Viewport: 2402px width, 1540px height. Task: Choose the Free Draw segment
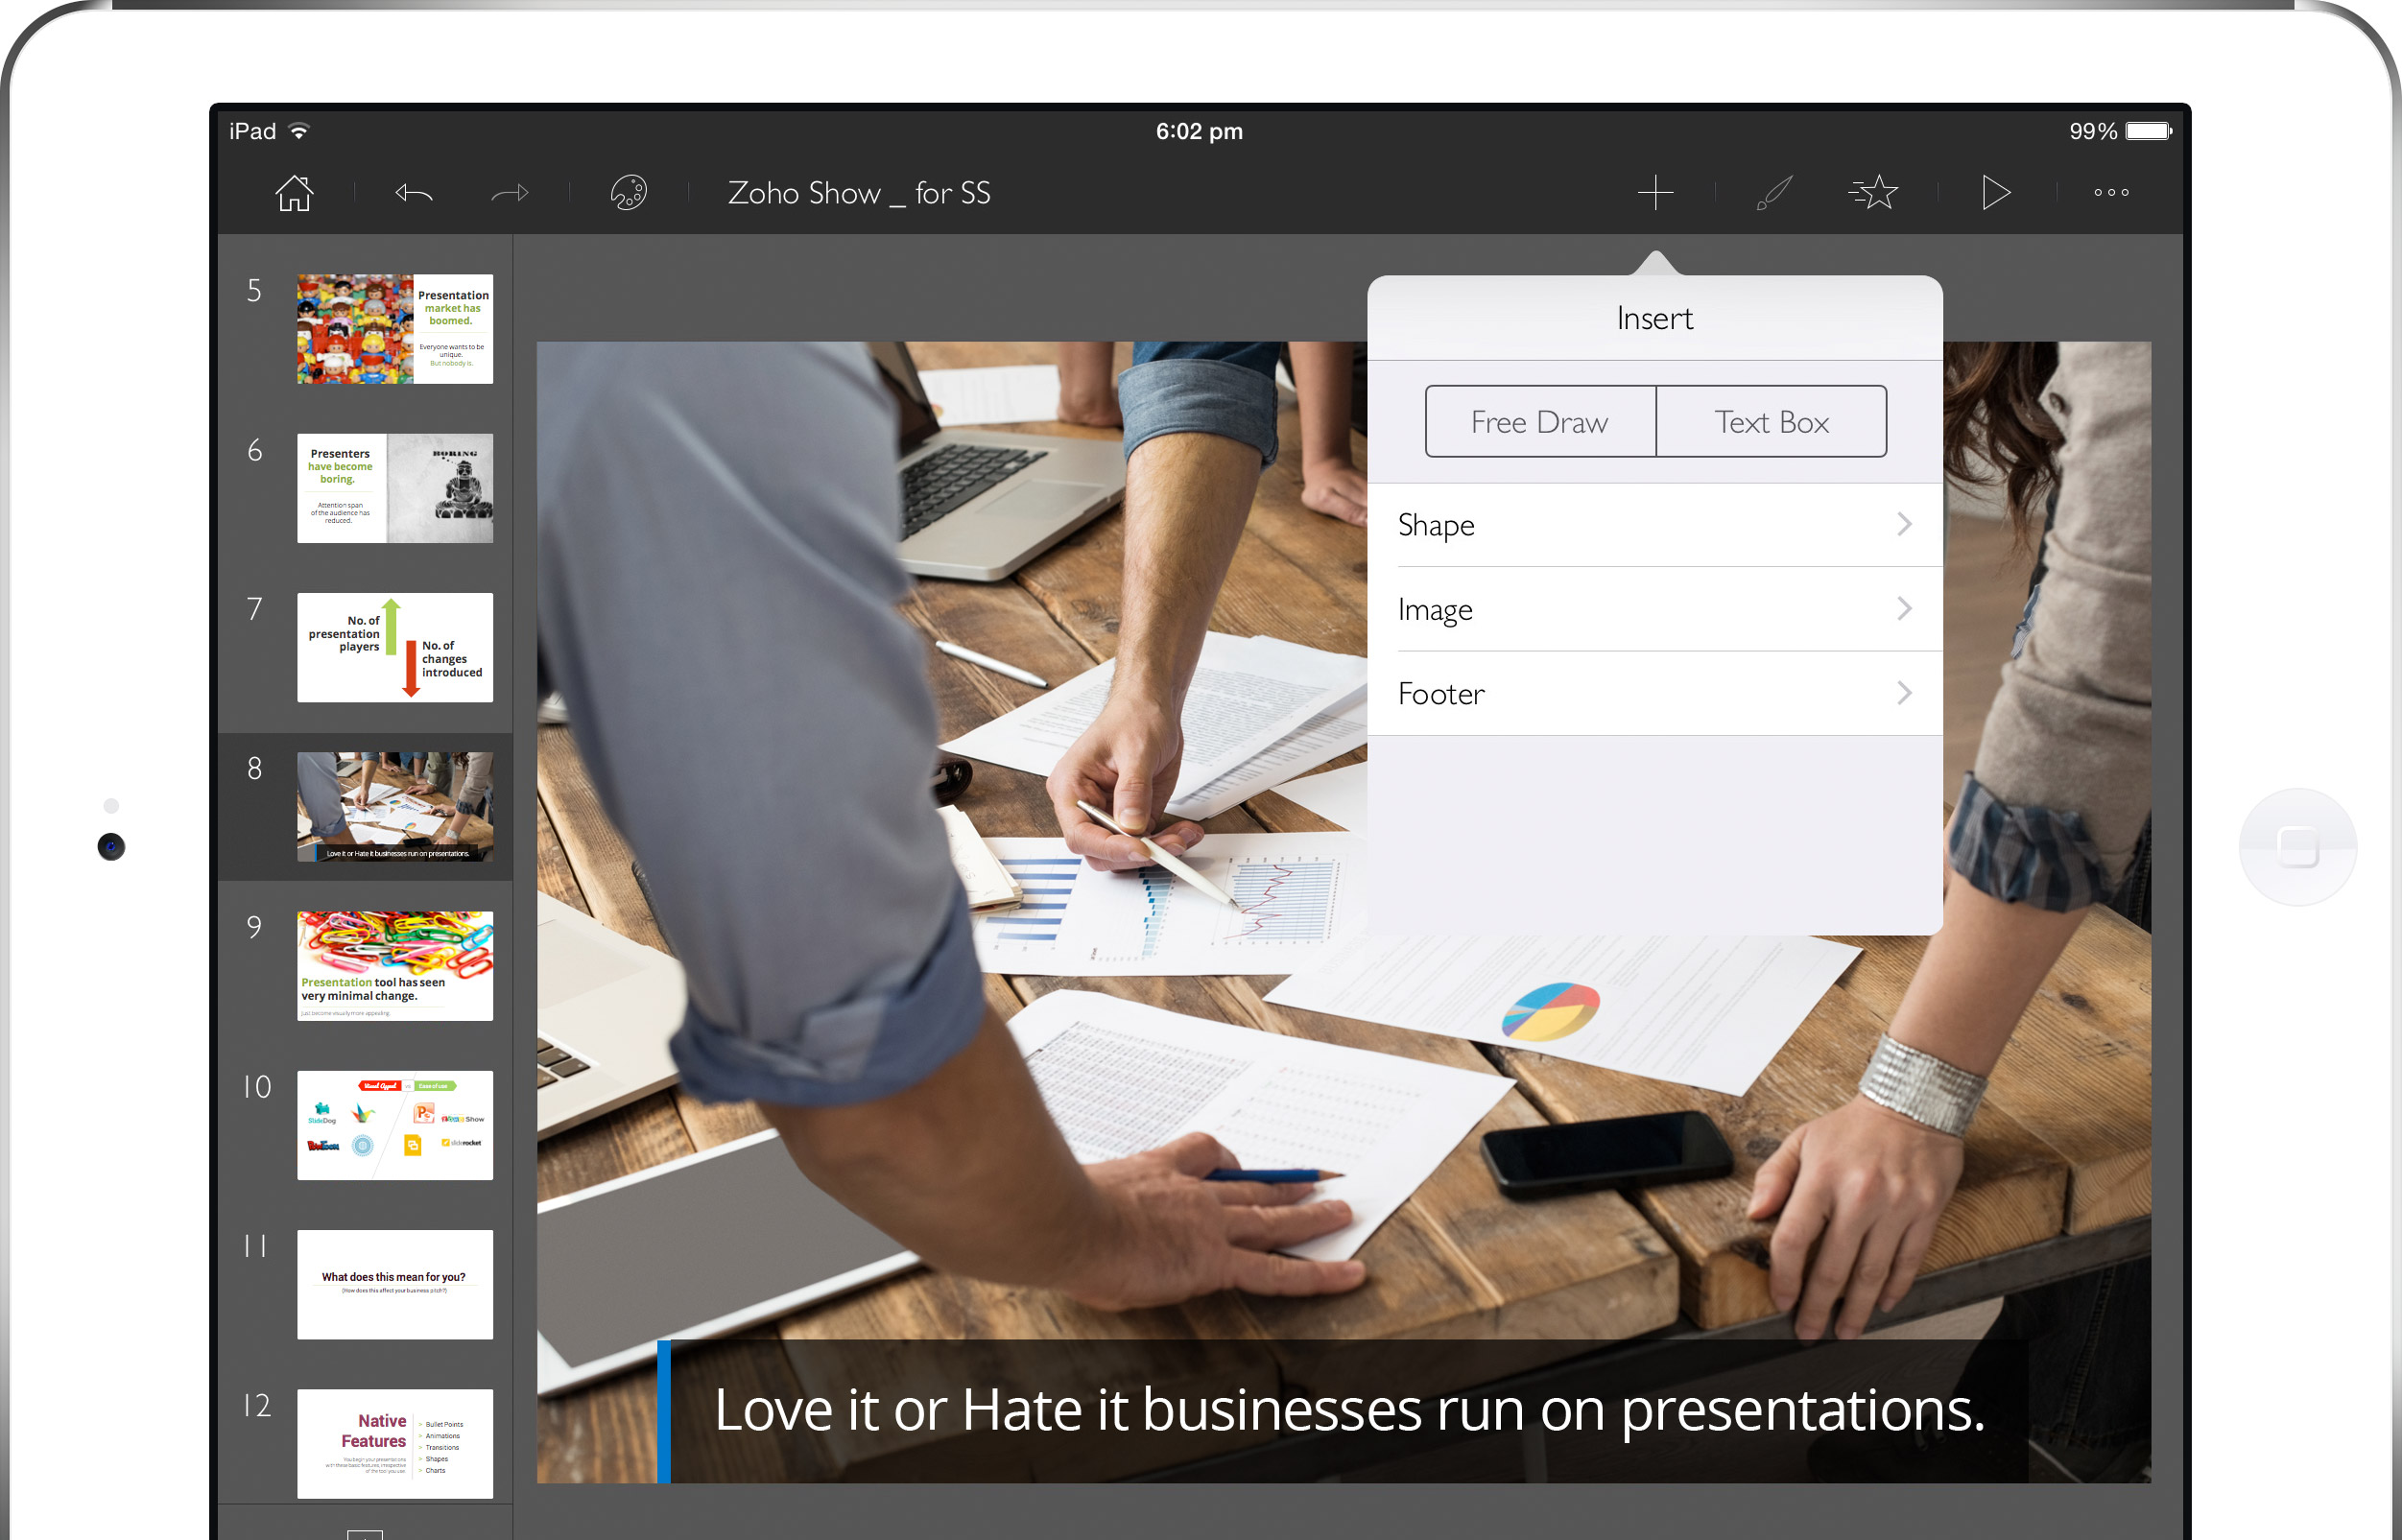[x=1540, y=422]
